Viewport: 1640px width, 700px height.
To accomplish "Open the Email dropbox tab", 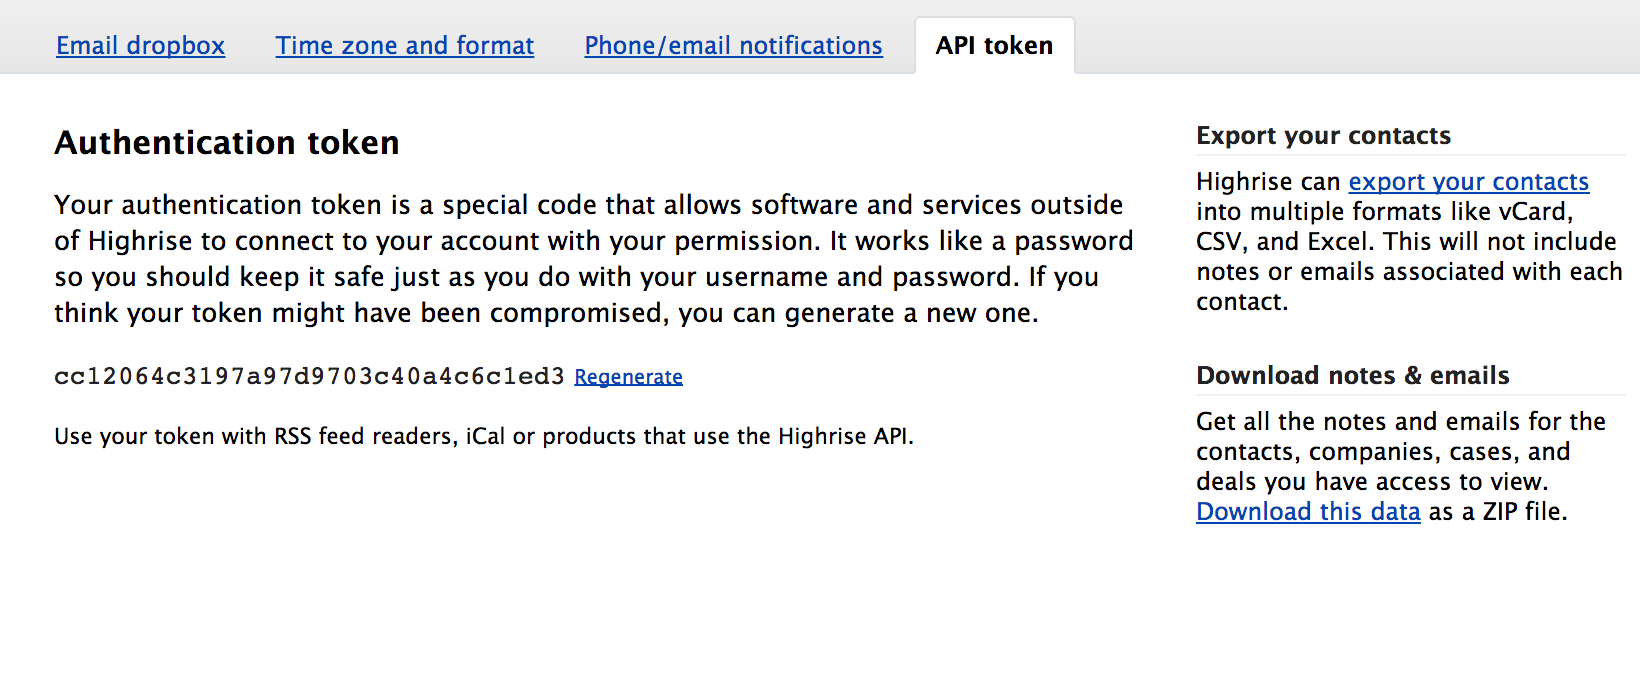I will coord(140,46).
